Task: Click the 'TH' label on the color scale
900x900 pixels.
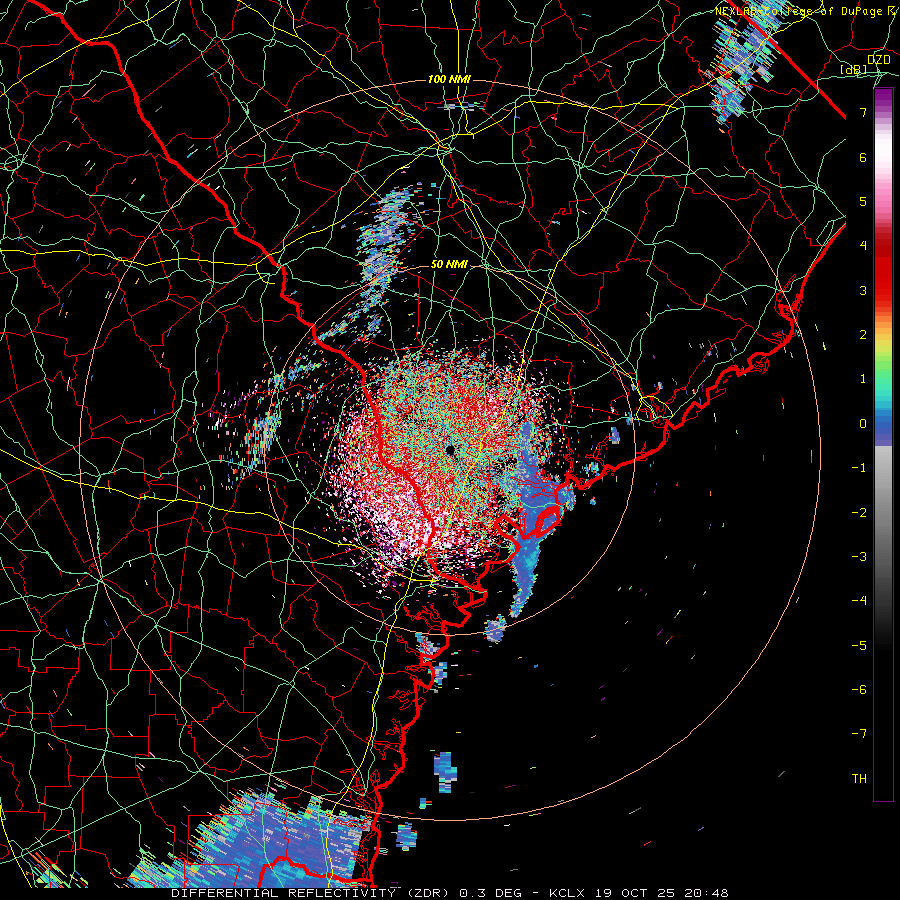Action: [859, 779]
